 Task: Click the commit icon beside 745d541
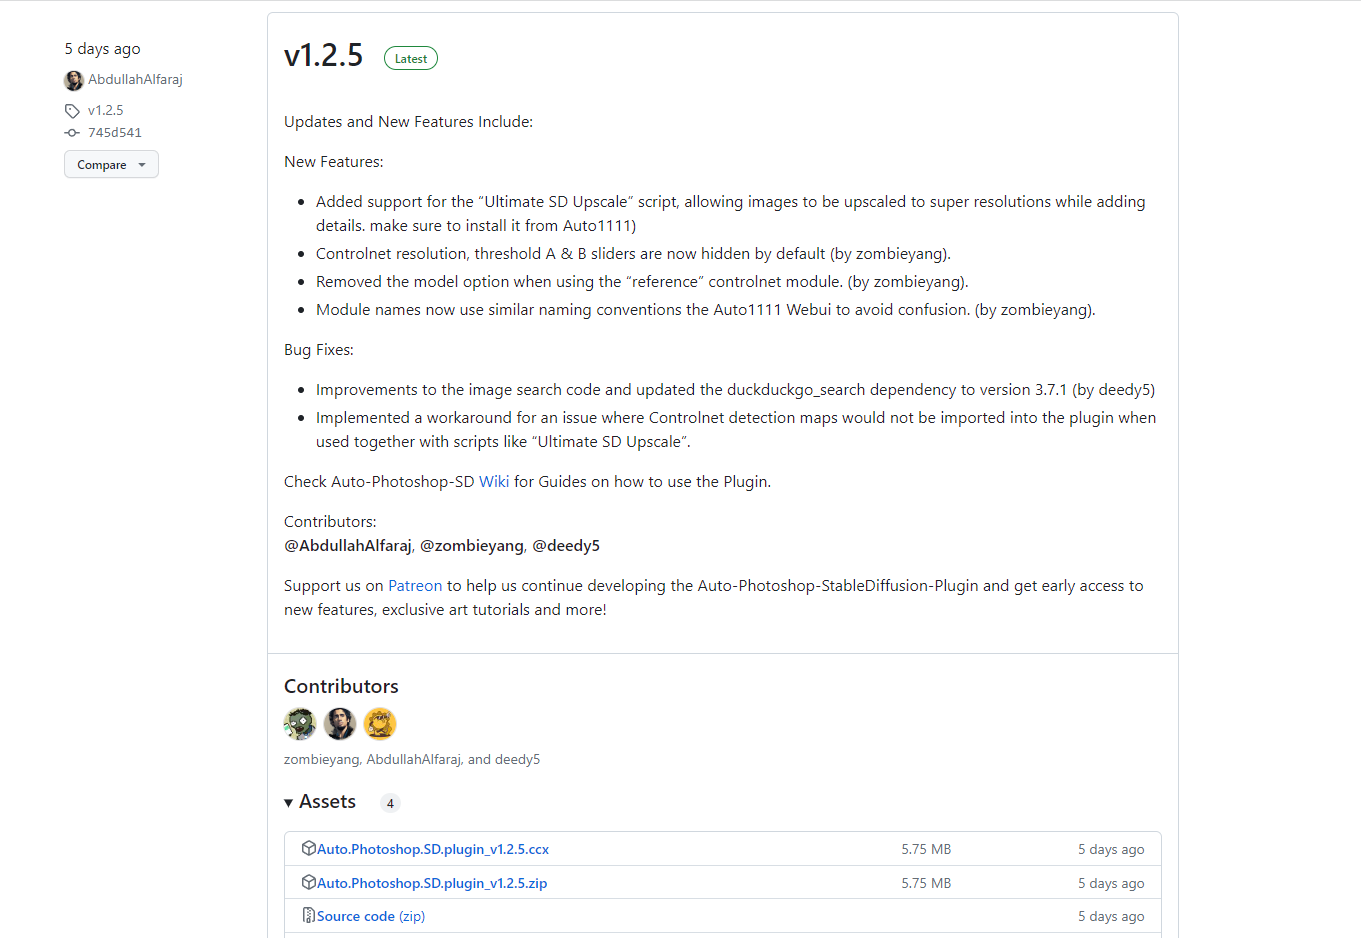click(x=72, y=133)
